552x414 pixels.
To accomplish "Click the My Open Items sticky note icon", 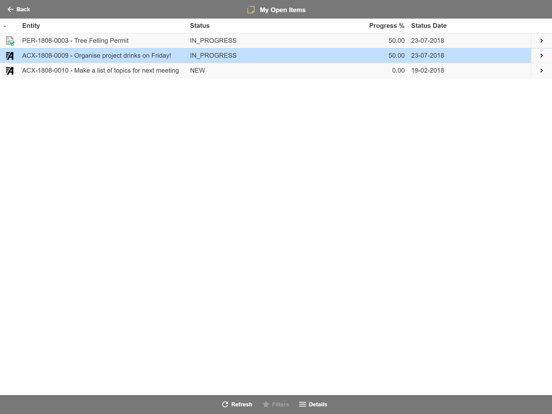I will click(x=251, y=10).
